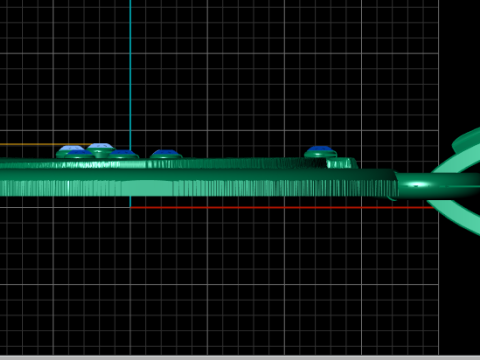Select the blue gem just right of the cyan axis
Screen dimensions: 480x360
166,153
